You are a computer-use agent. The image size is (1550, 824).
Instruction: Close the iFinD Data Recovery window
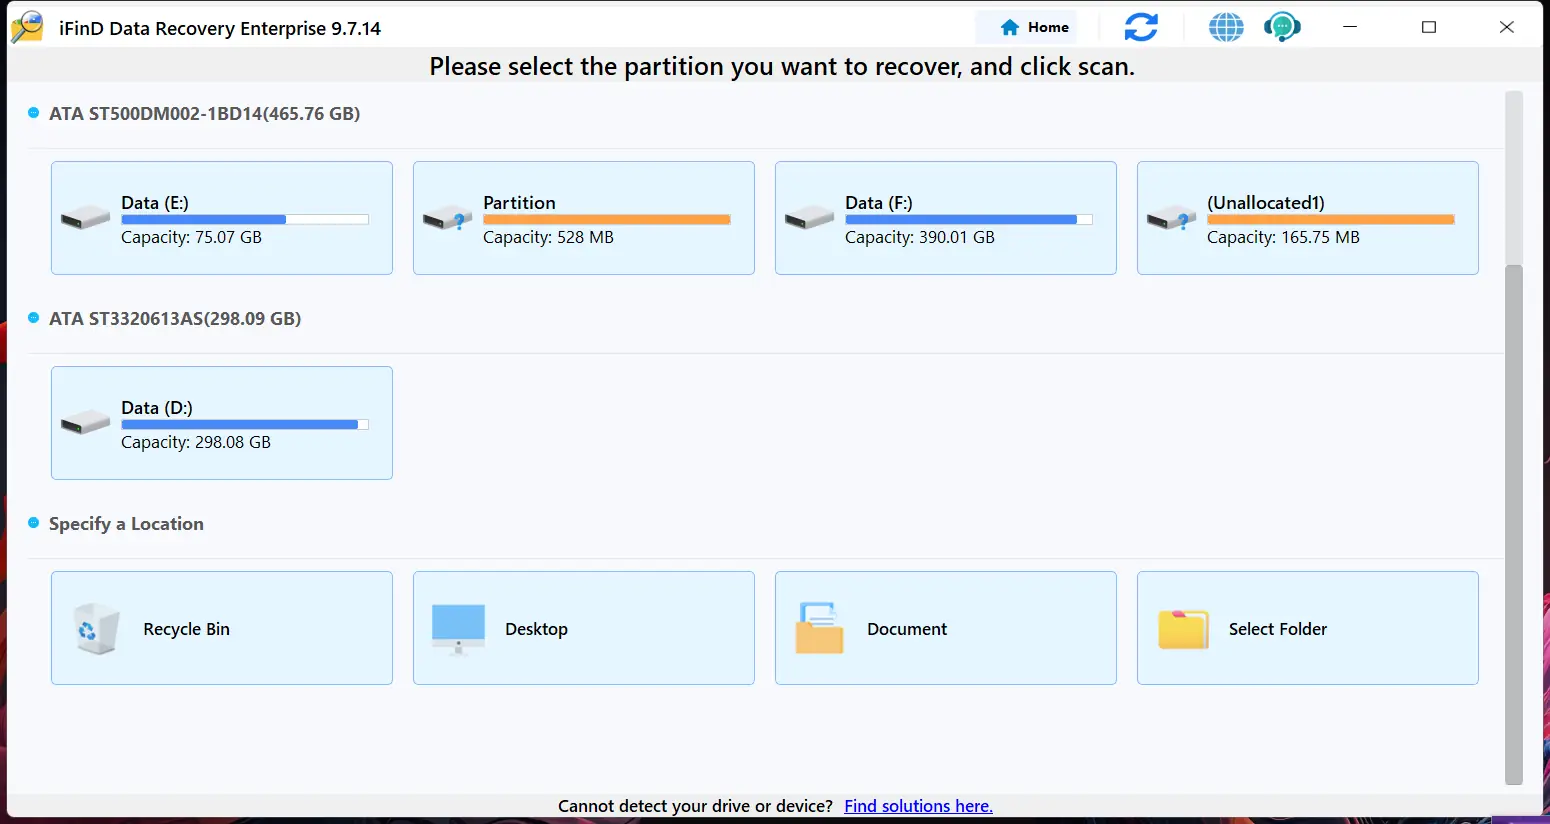tap(1507, 27)
